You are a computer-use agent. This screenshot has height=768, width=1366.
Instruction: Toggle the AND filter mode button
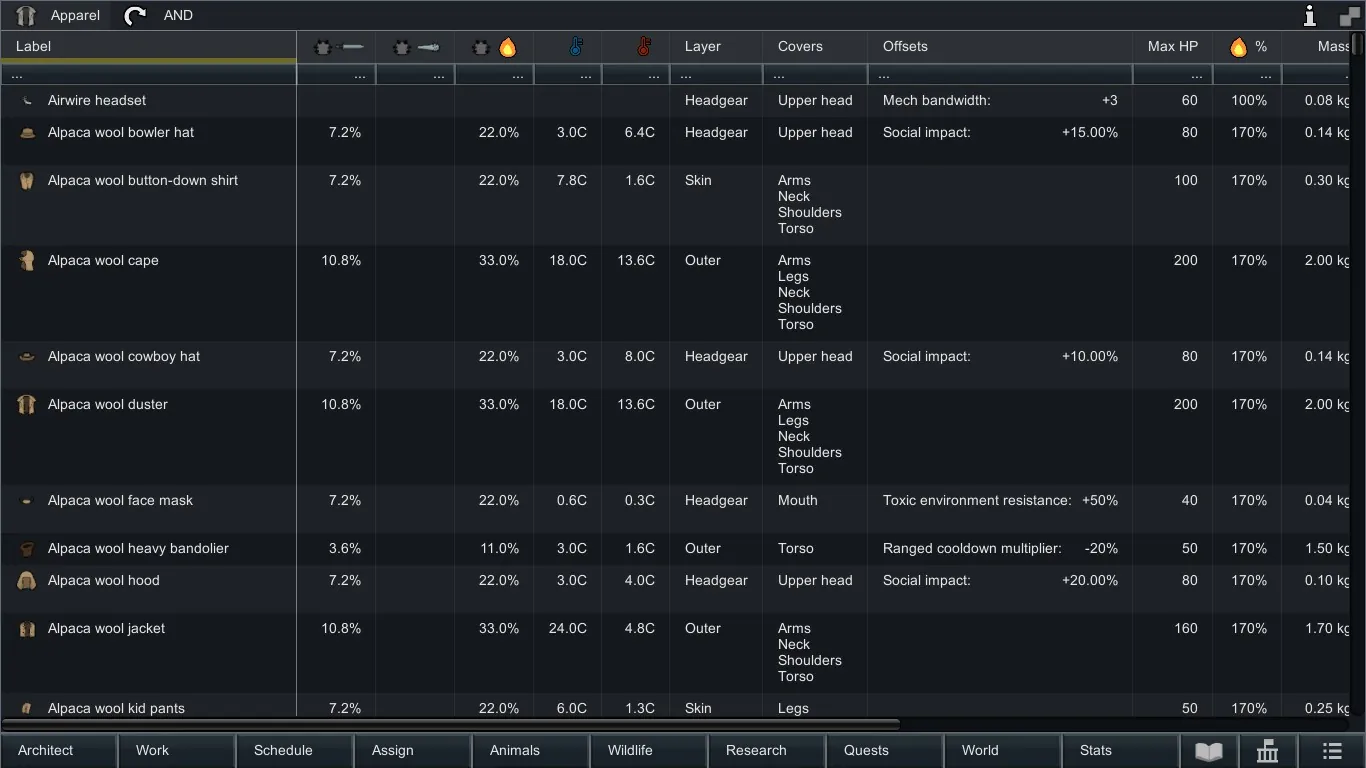[x=178, y=15]
